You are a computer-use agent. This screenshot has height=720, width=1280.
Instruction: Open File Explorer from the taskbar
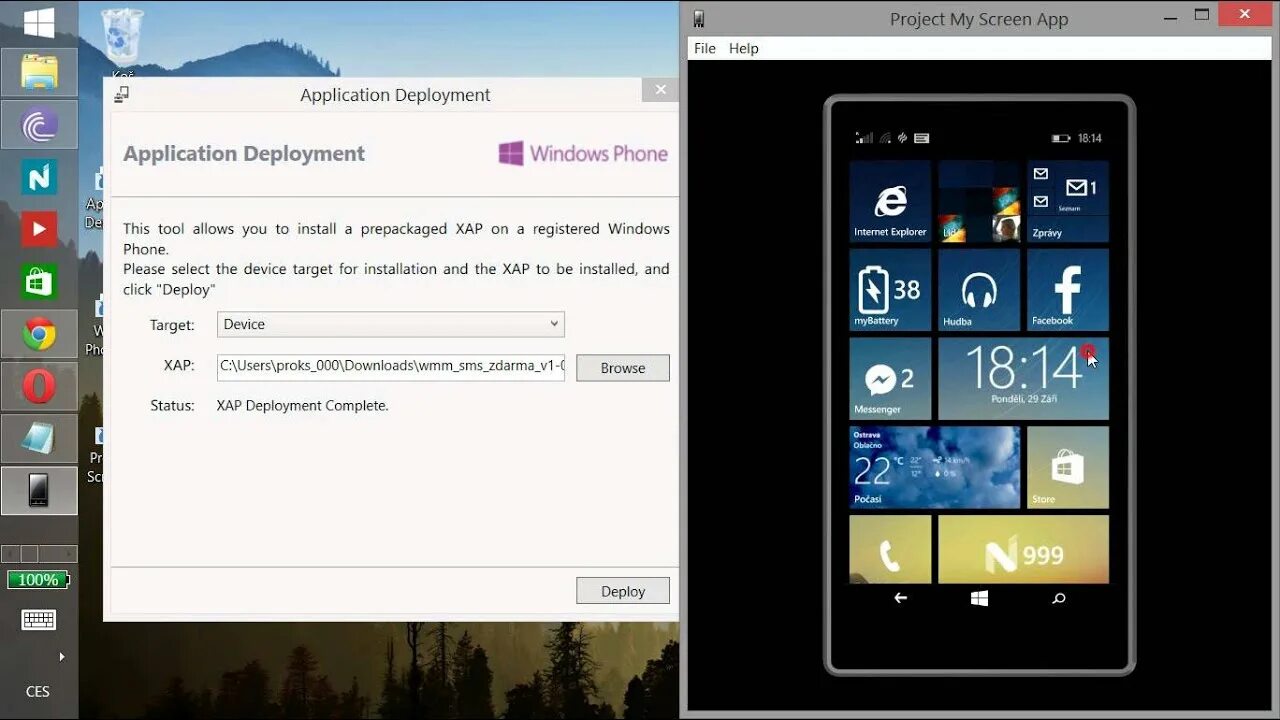click(x=39, y=73)
